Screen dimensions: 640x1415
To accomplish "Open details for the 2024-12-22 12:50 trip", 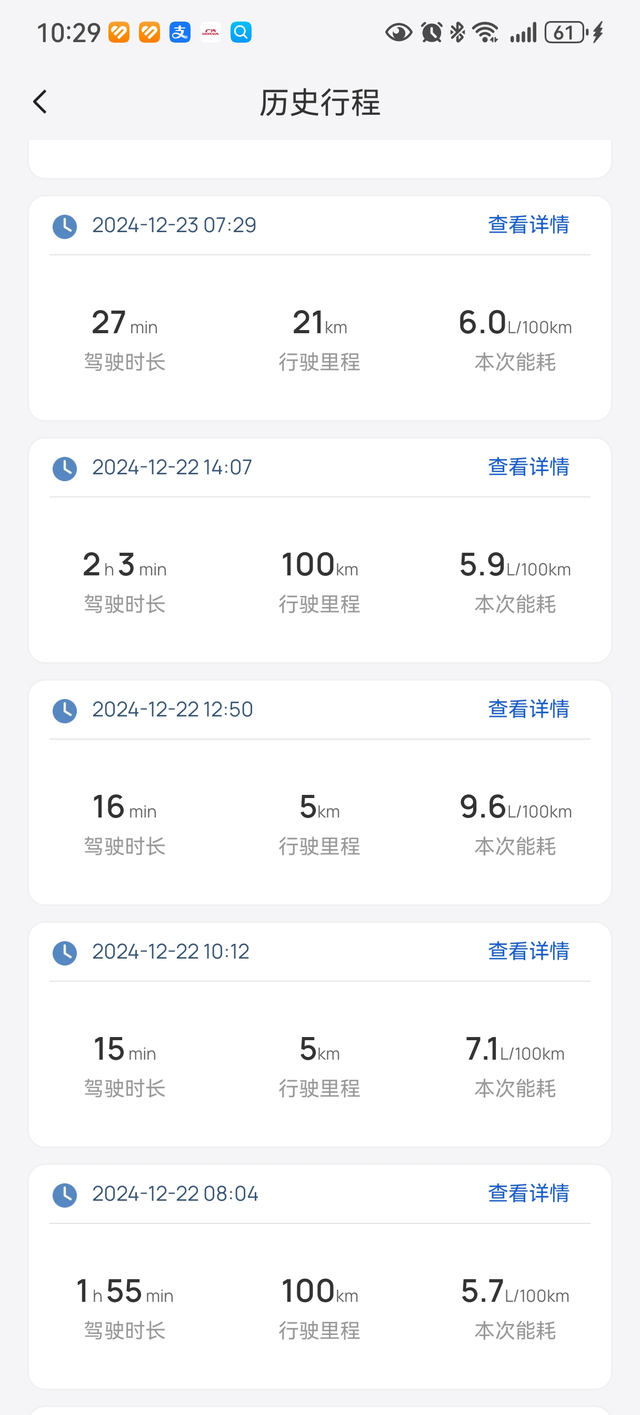I will pos(528,709).
